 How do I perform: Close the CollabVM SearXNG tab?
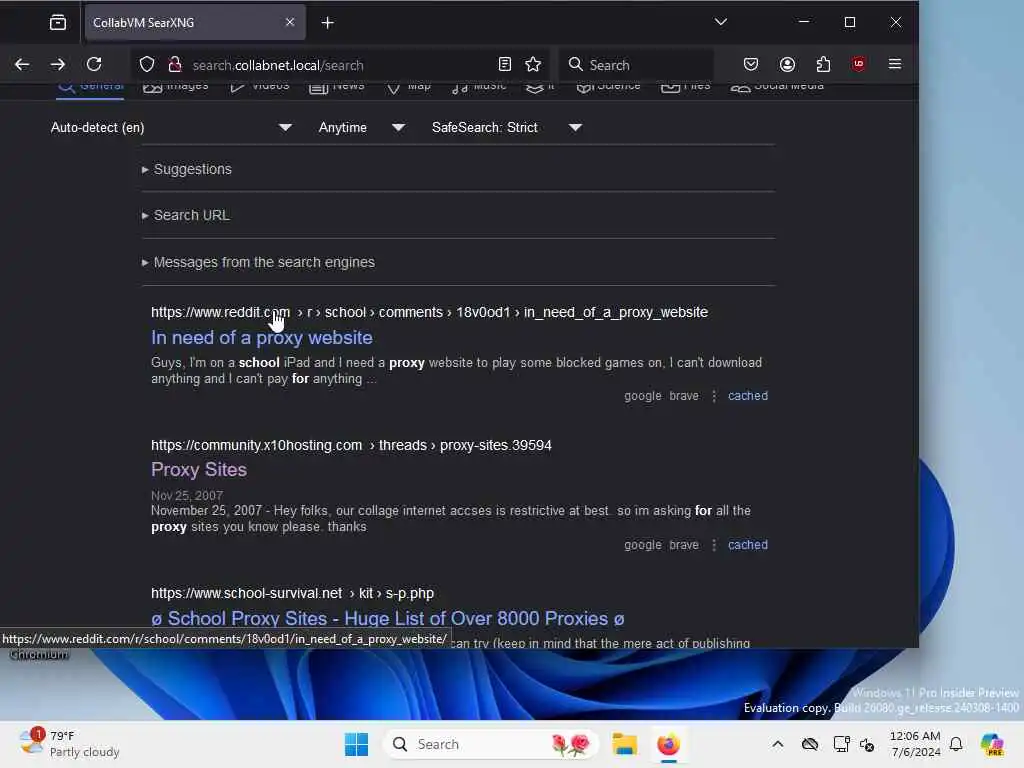[x=290, y=22]
